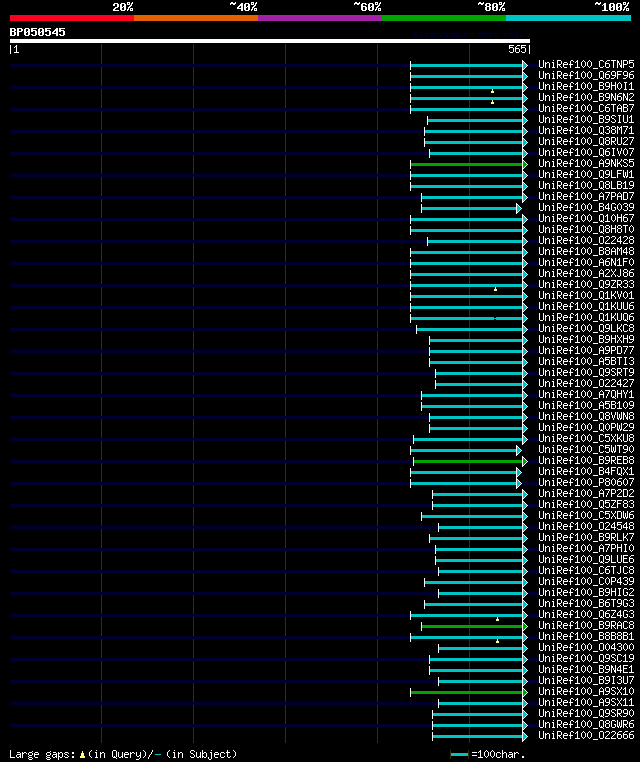
Task: Select the UniRef100_O22666 hit label
Action: pos(586,735)
